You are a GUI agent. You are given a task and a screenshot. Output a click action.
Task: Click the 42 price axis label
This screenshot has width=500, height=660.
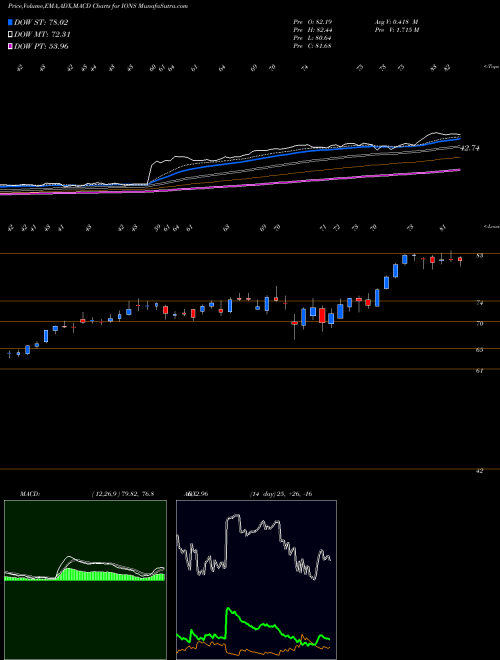479,471
